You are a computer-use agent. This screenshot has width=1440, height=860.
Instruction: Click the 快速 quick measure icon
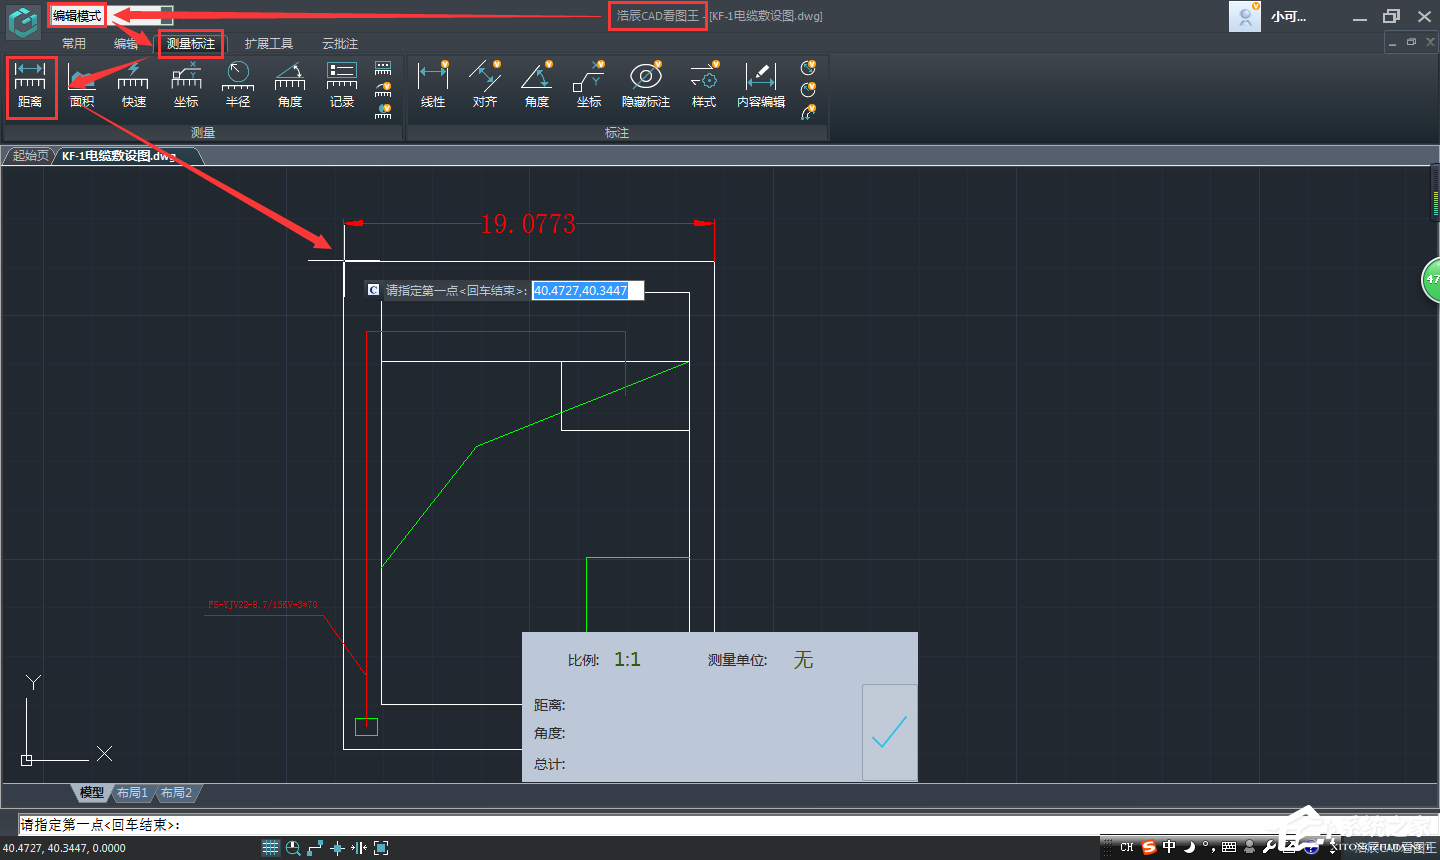tap(134, 85)
